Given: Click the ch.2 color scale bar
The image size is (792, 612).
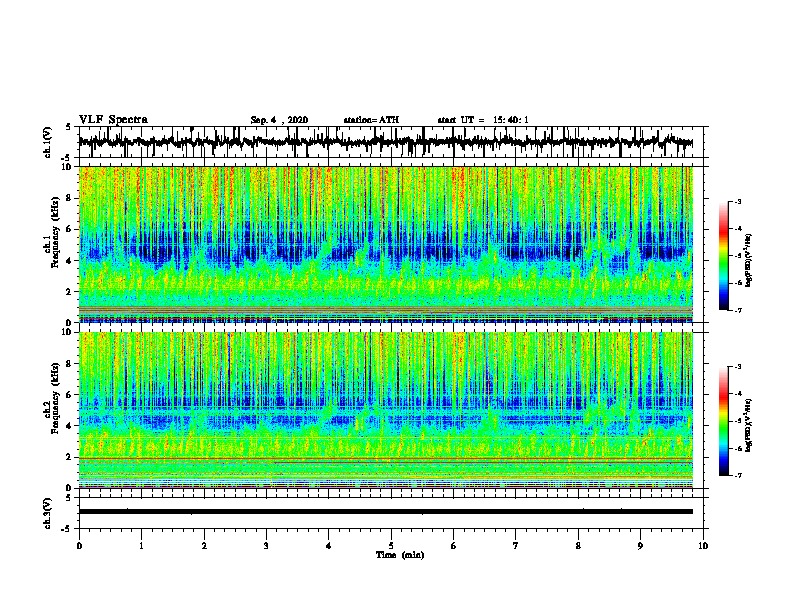Looking at the screenshot, I should click(724, 421).
